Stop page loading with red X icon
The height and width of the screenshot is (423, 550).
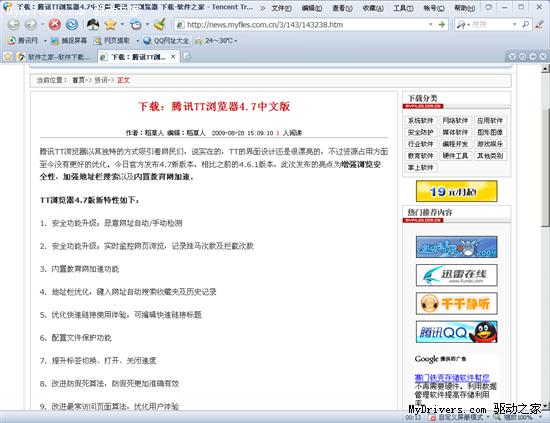pyautogui.click(x=54, y=24)
